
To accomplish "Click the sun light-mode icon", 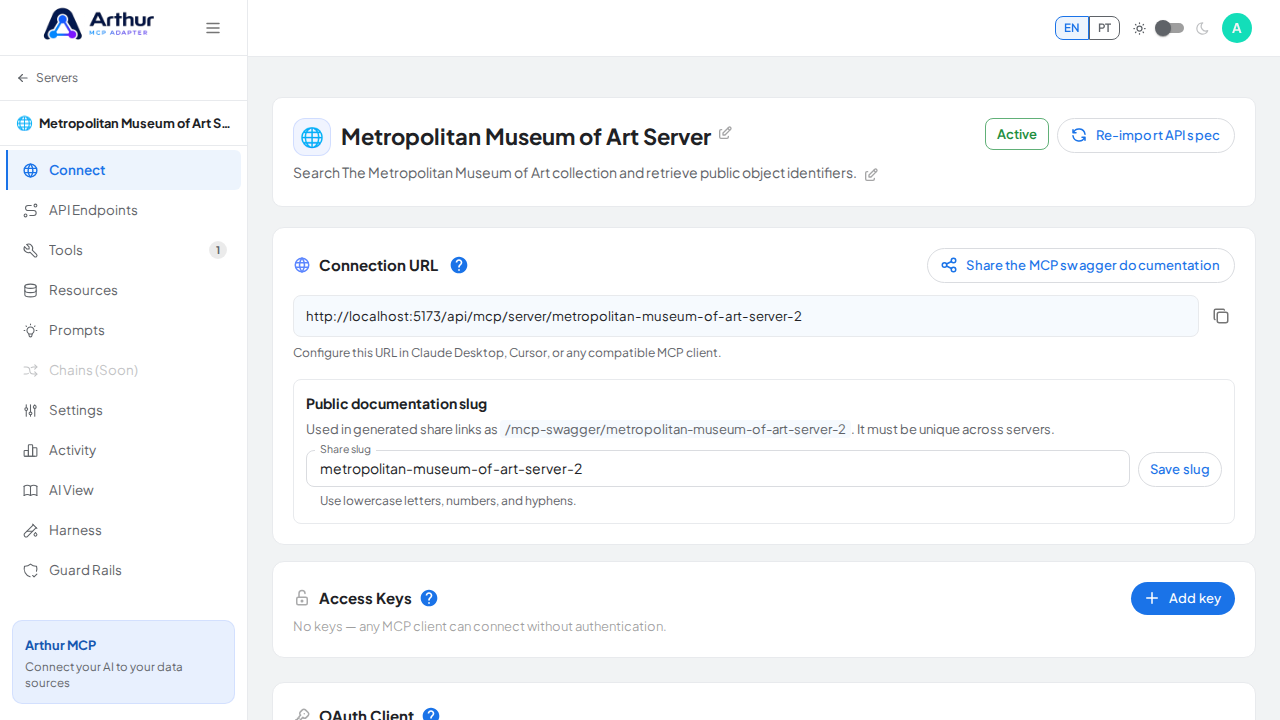I will point(1139,28).
